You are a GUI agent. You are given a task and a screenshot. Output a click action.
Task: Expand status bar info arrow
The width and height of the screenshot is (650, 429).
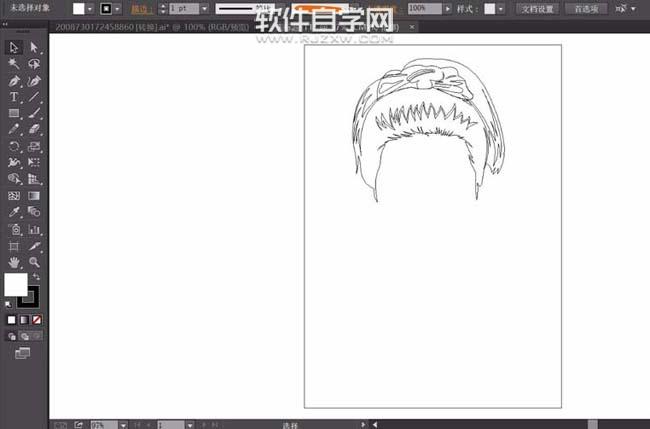(363, 424)
